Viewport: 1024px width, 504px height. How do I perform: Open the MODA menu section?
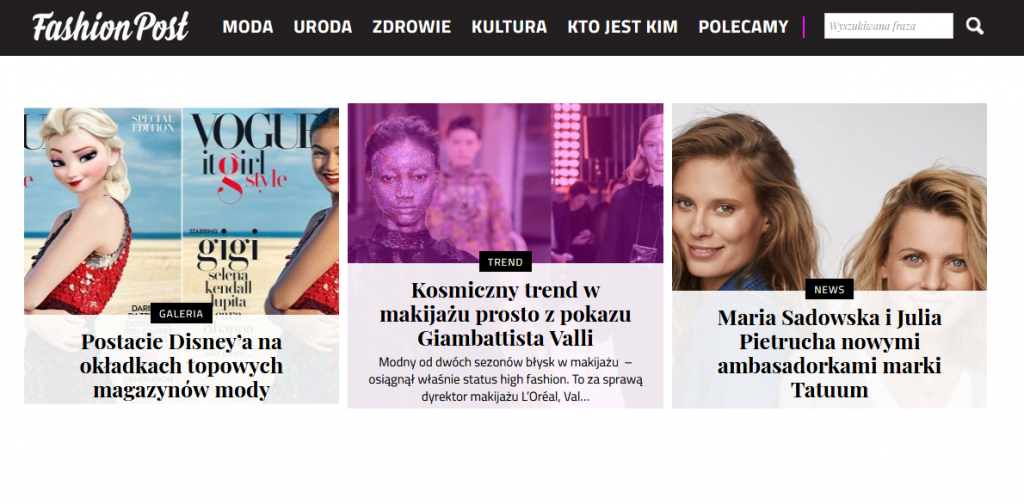click(x=248, y=27)
